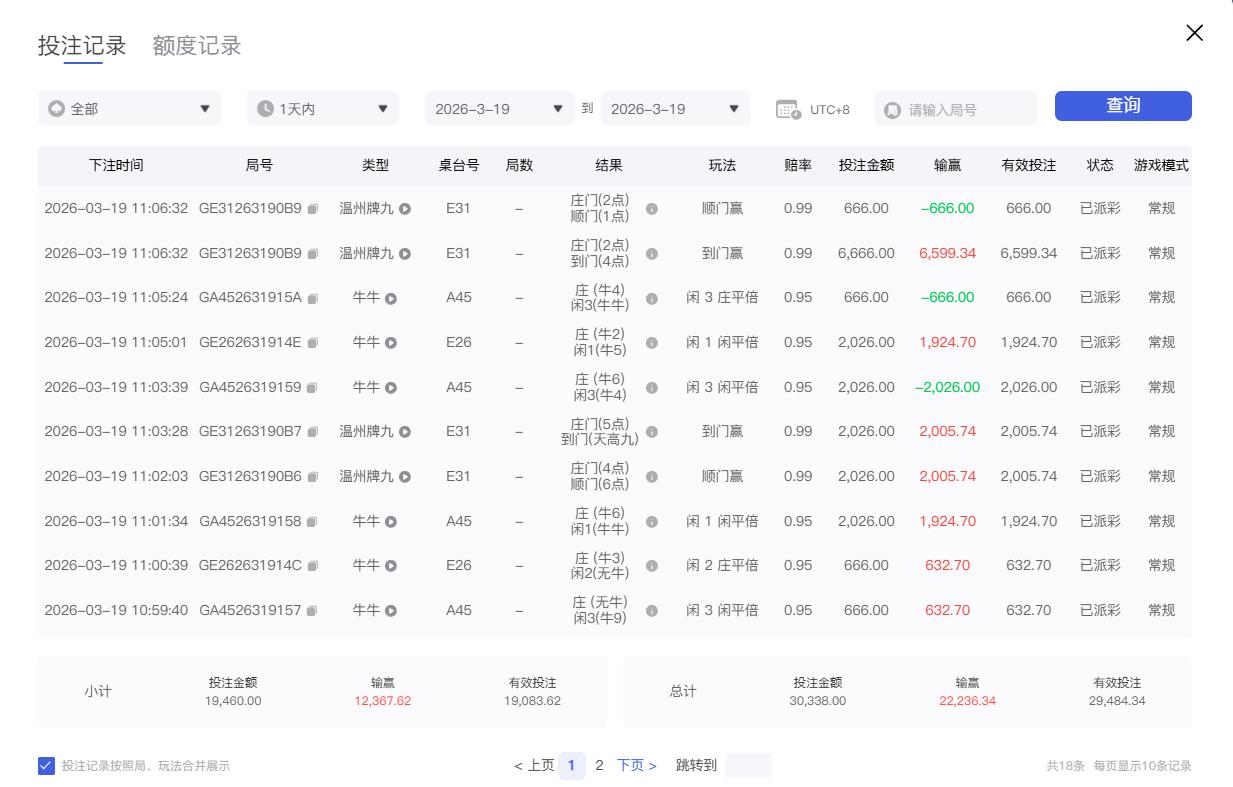Play video for GA452631915A 牛牛 round
Viewport: 1233px width, 787px height.
pos(391,298)
